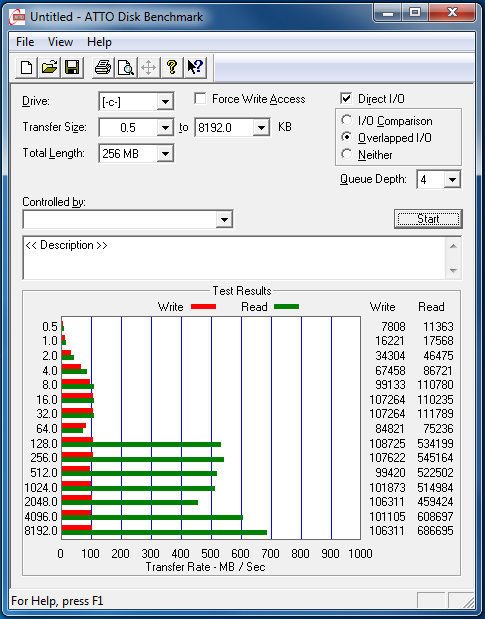The image size is (485, 619).
Task: Uncheck the Direct I/O checkbox
Action: [346, 98]
